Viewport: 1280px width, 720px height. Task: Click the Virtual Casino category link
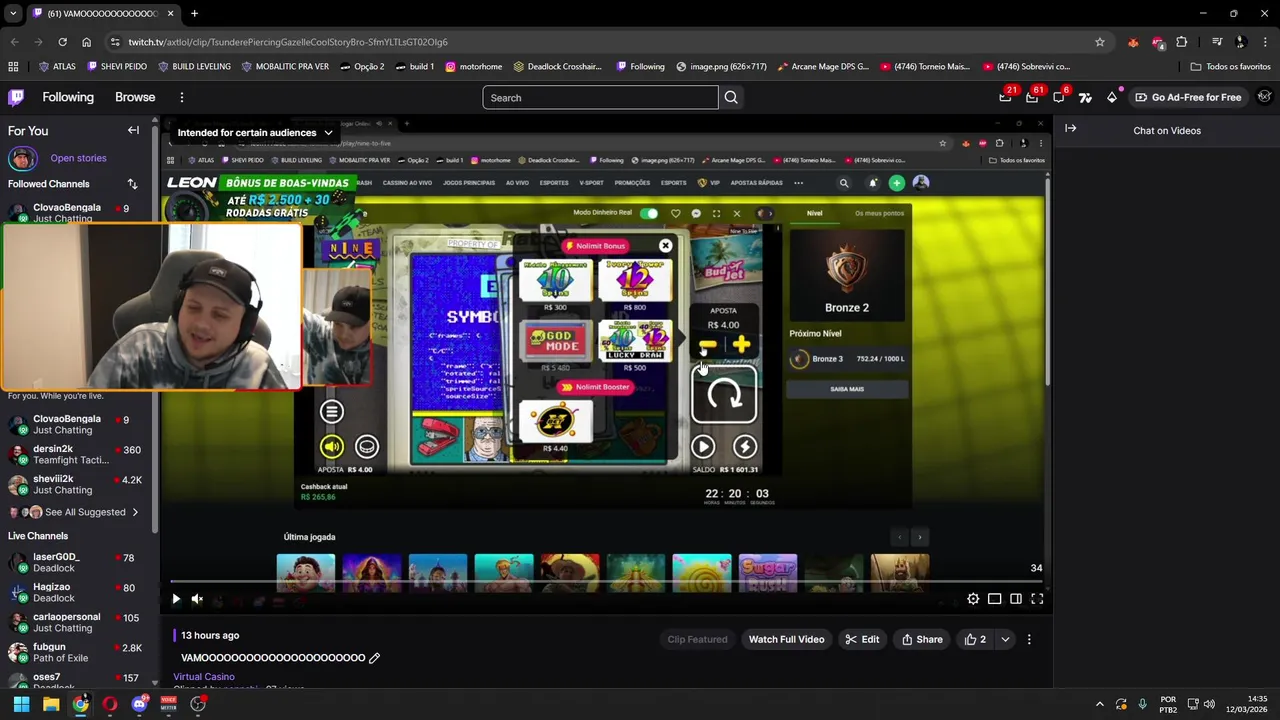(x=204, y=677)
